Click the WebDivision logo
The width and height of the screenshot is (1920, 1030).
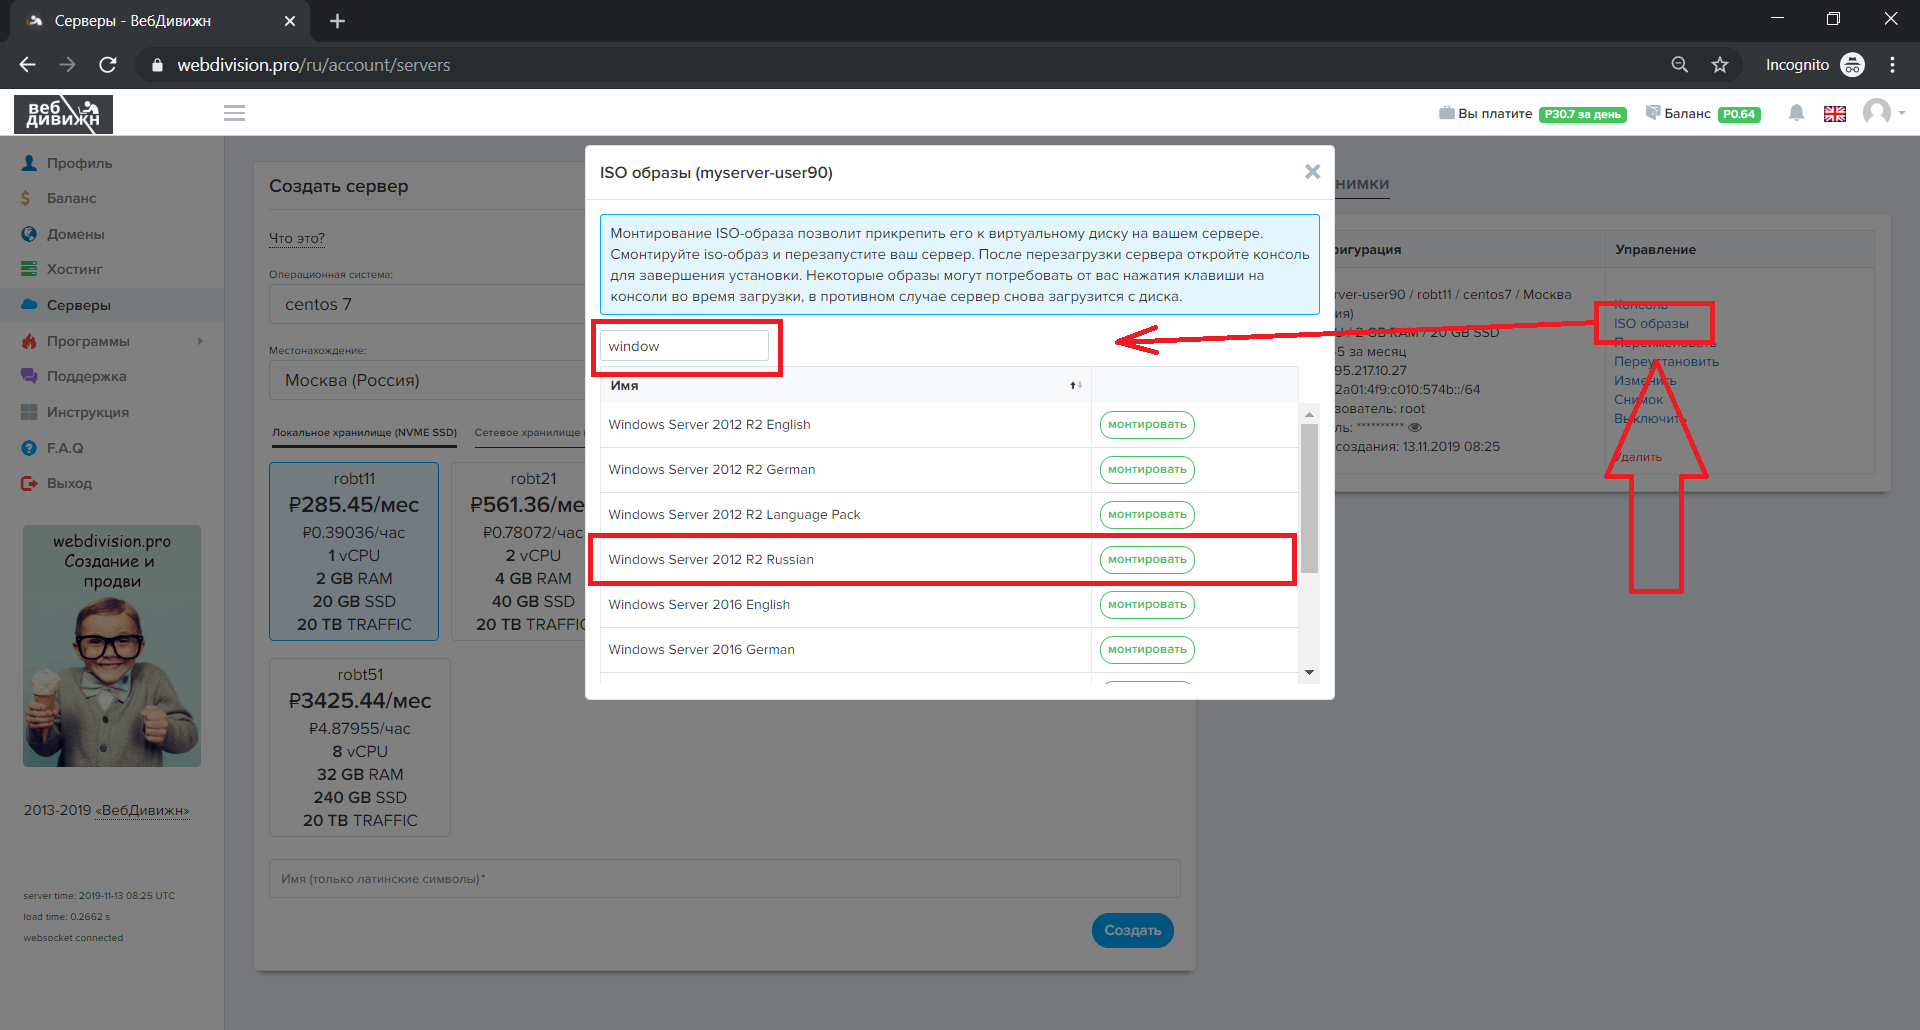[63, 114]
